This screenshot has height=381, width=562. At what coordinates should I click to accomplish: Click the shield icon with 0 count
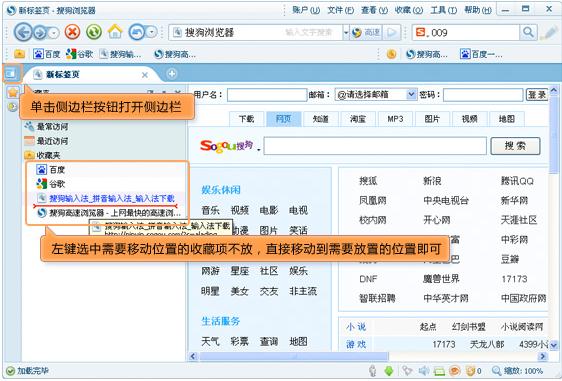pyautogui.click(x=473, y=371)
